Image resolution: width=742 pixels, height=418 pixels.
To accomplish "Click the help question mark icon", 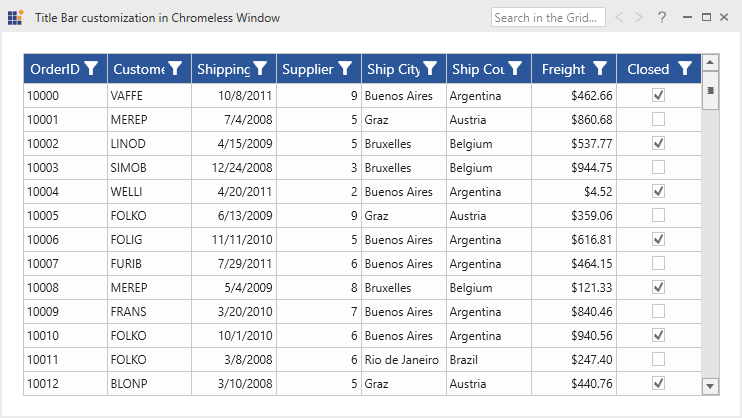I will (x=662, y=18).
